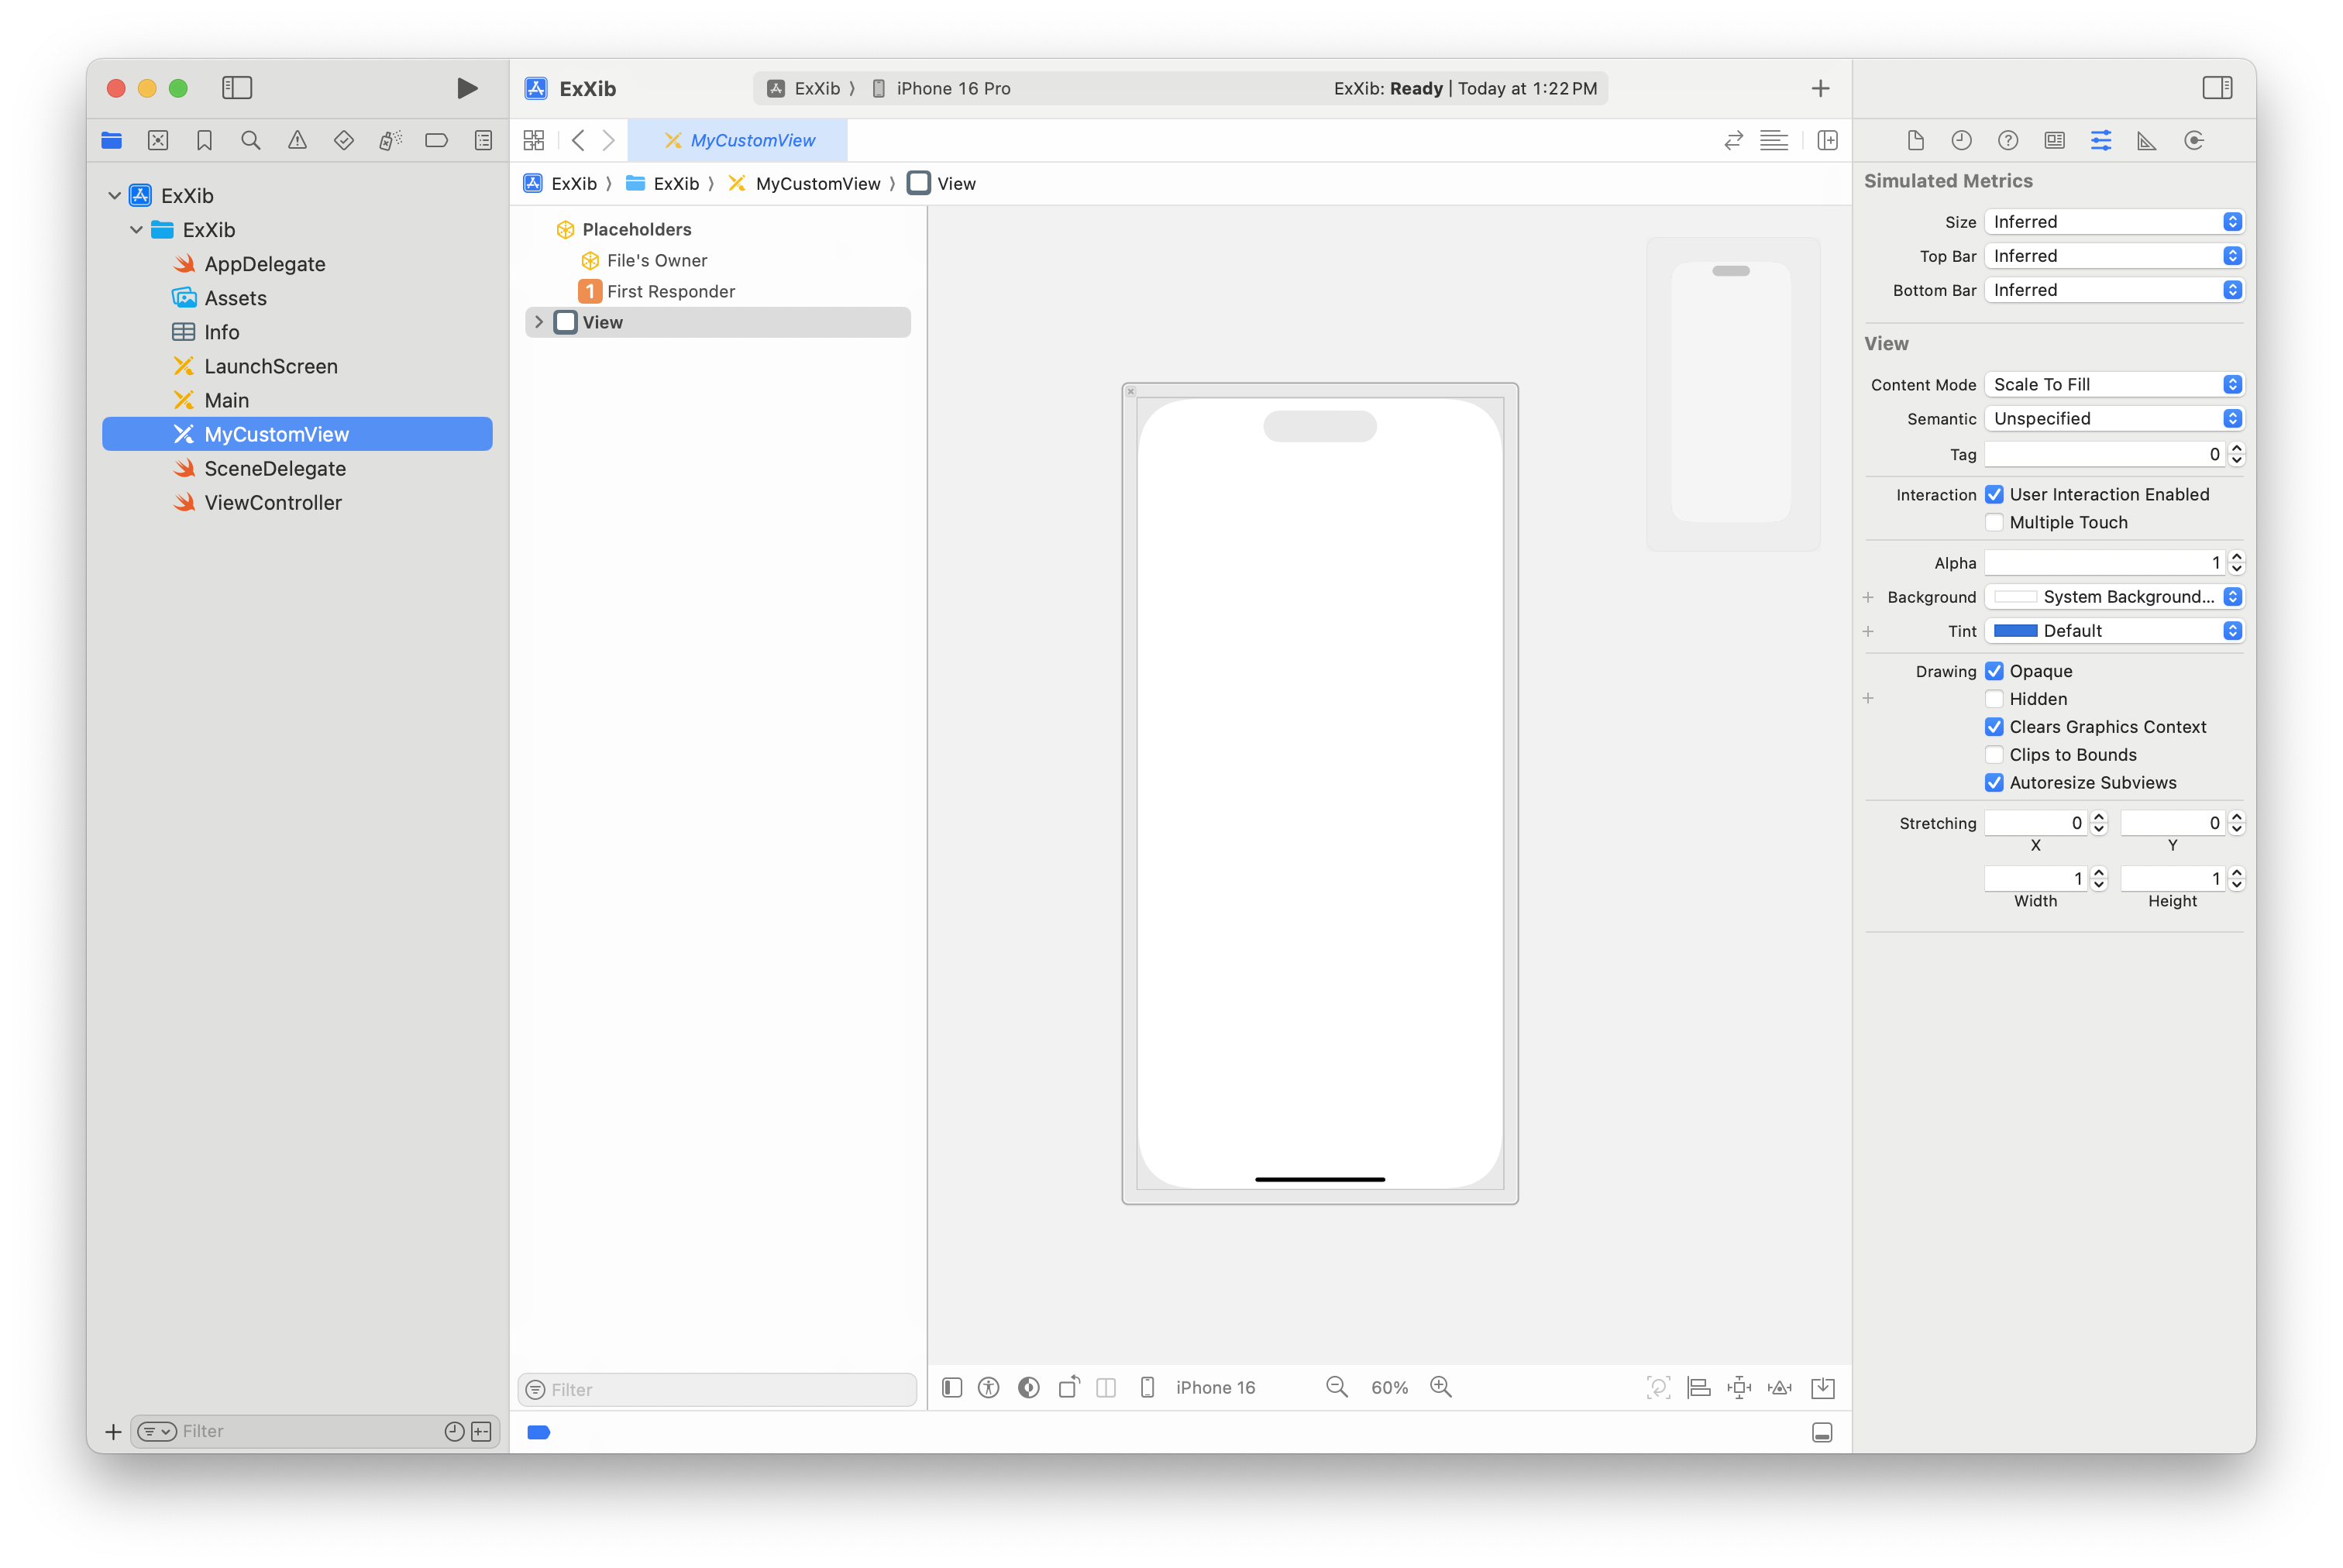Click the Tint color swatch
Viewport: 2343px width, 1568px height.
2015,631
